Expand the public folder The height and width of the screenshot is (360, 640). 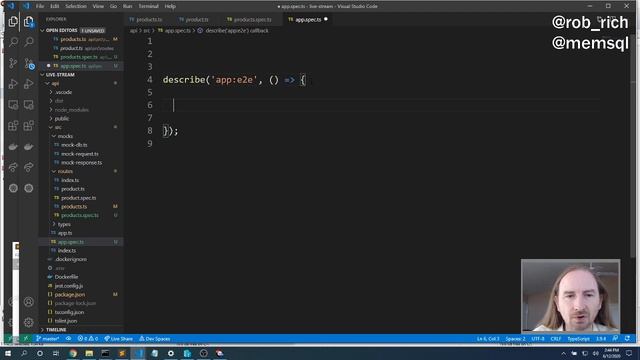[x=51, y=118]
